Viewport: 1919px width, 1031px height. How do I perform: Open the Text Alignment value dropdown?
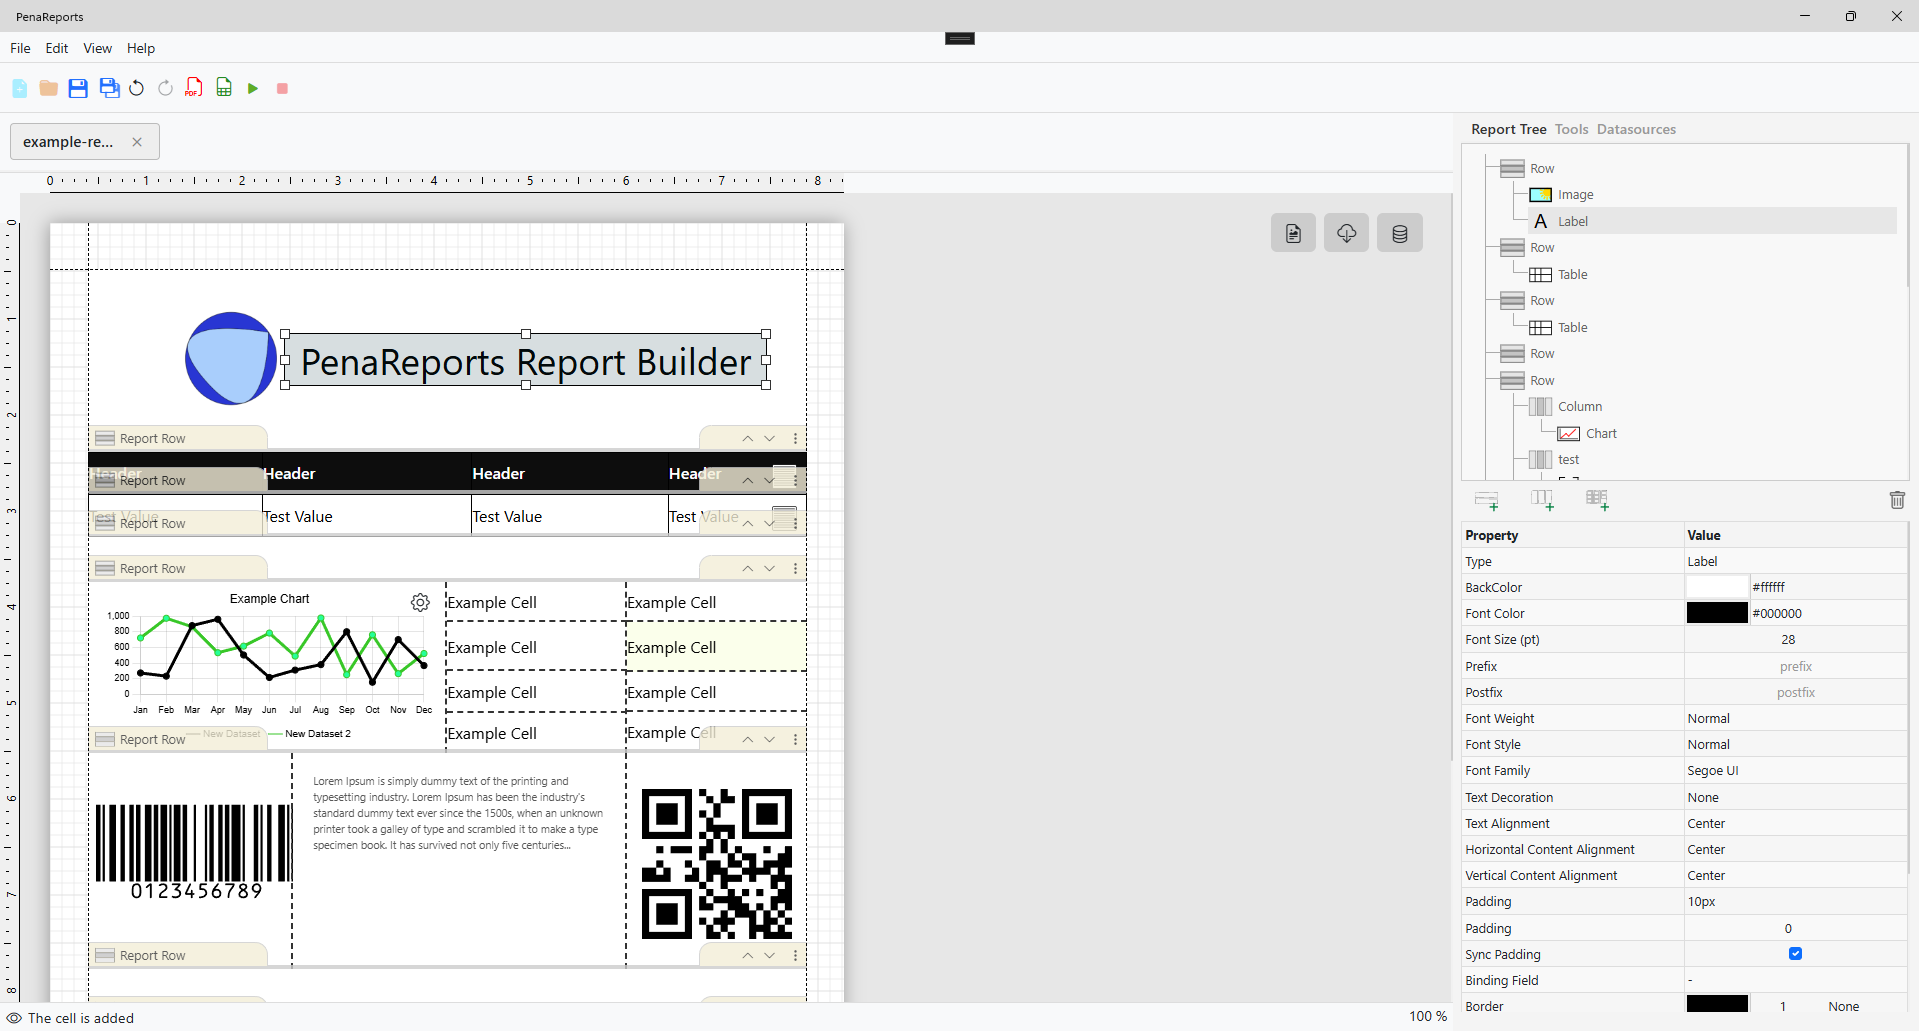coord(1794,824)
